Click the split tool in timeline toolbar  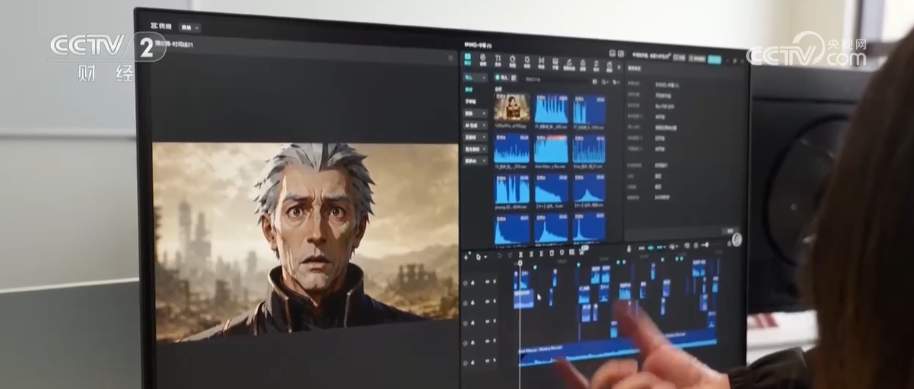click(x=521, y=254)
